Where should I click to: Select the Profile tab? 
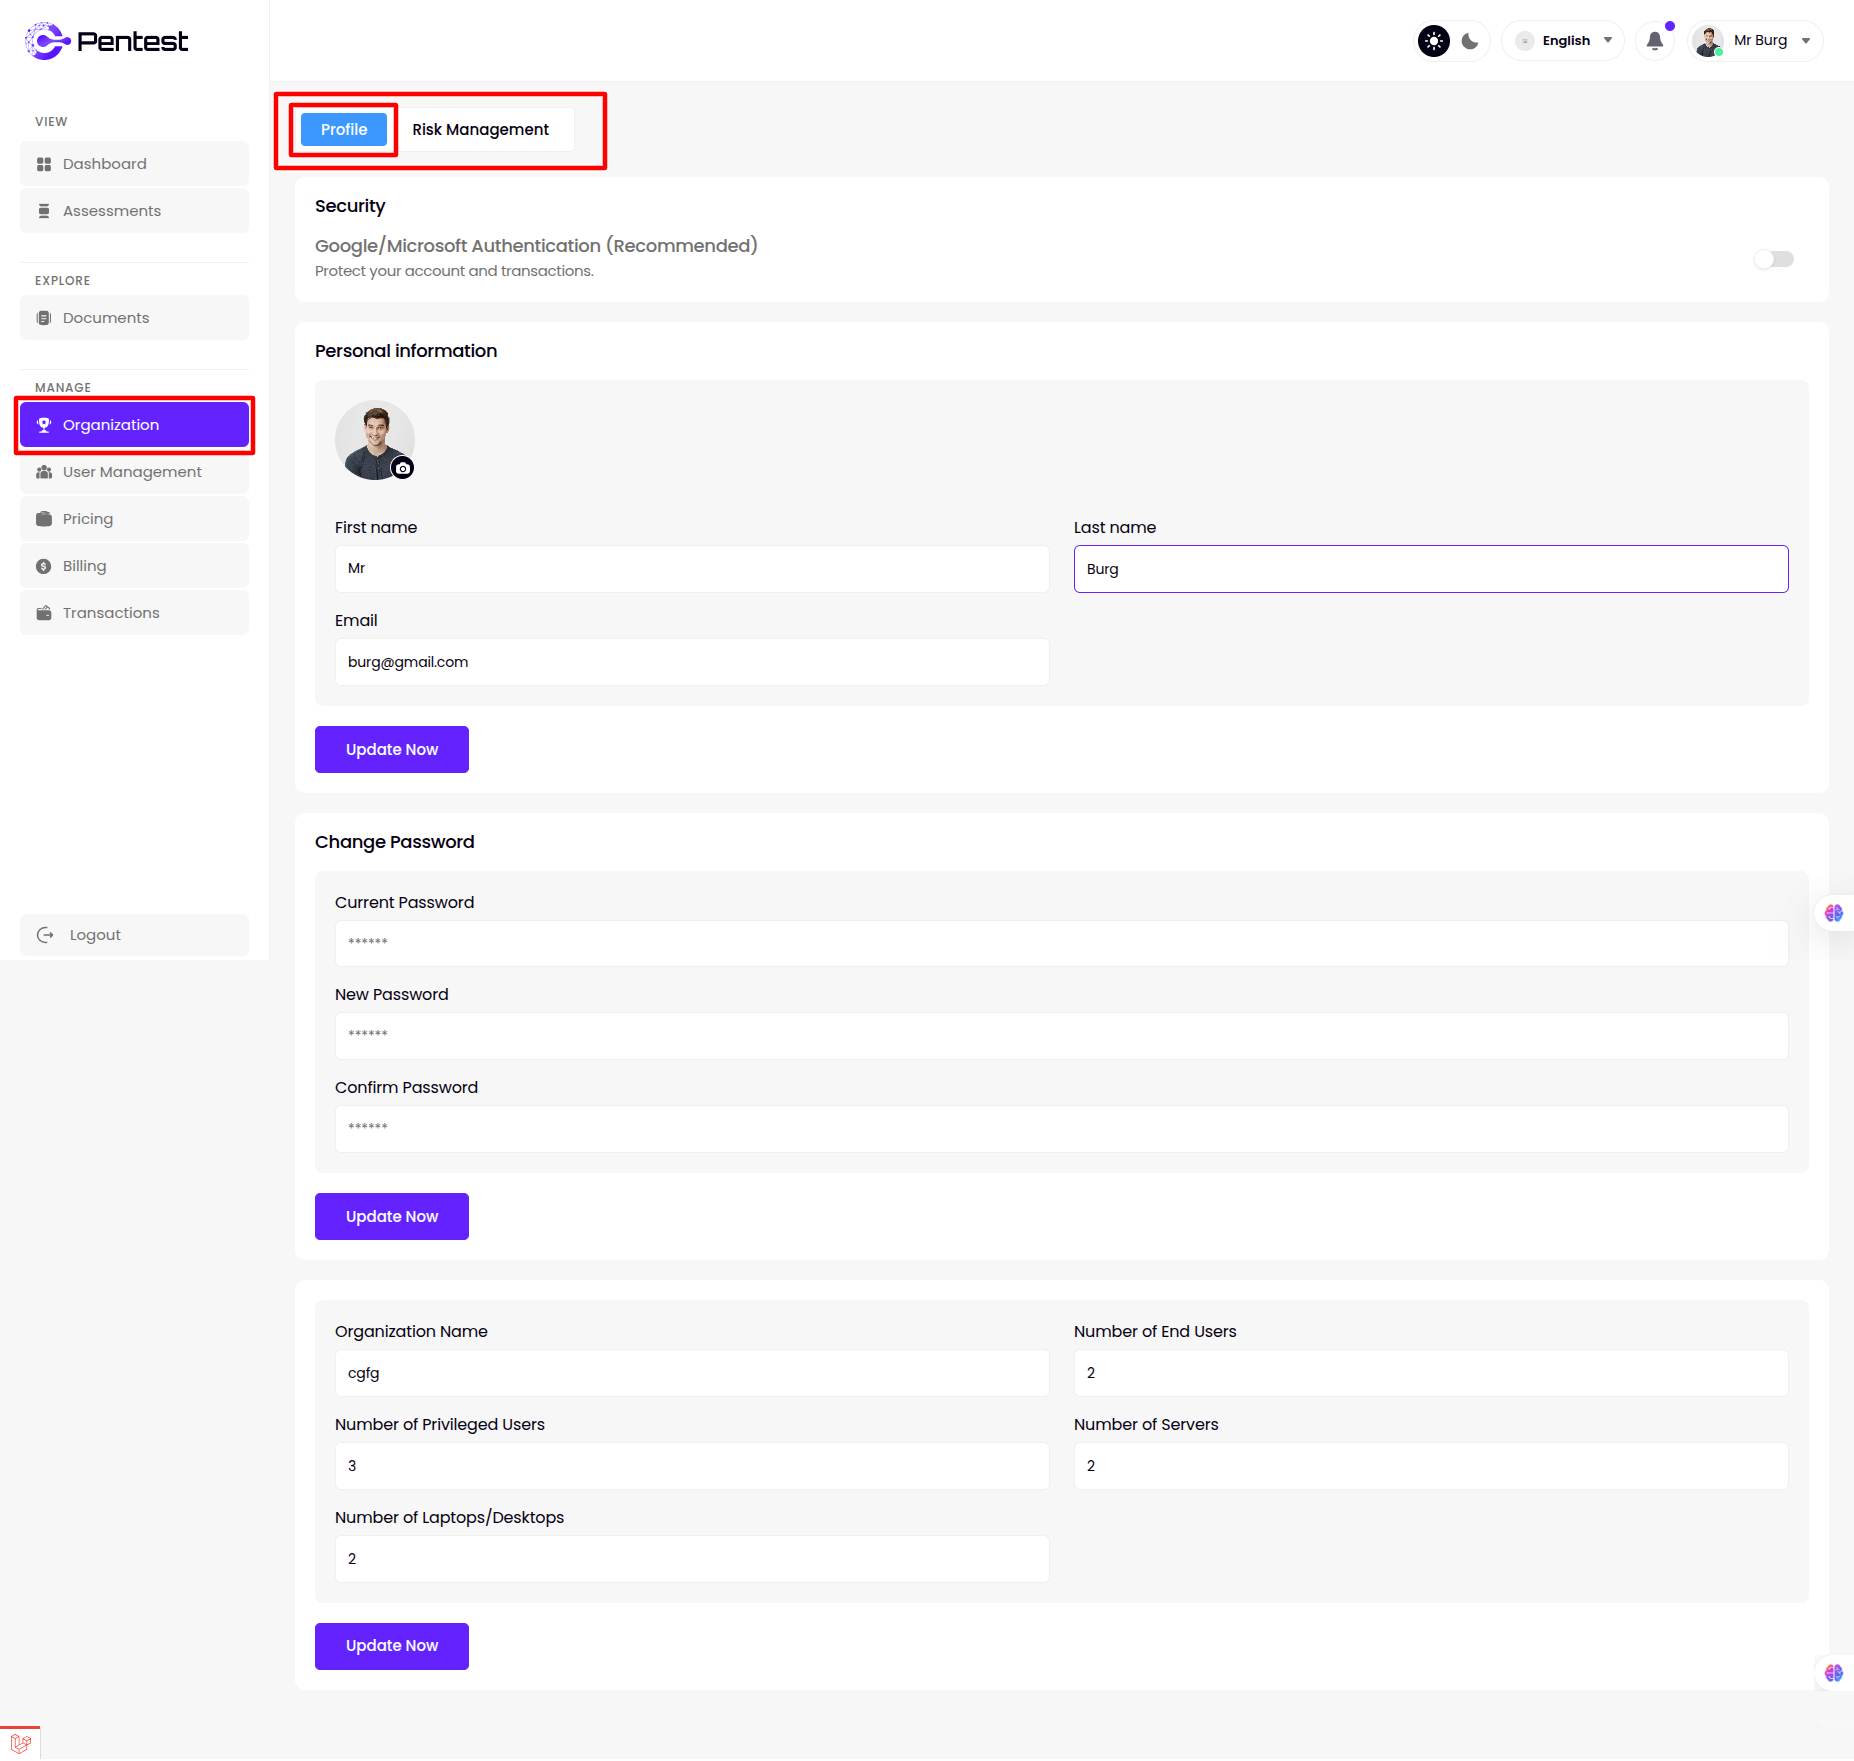[x=344, y=130]
